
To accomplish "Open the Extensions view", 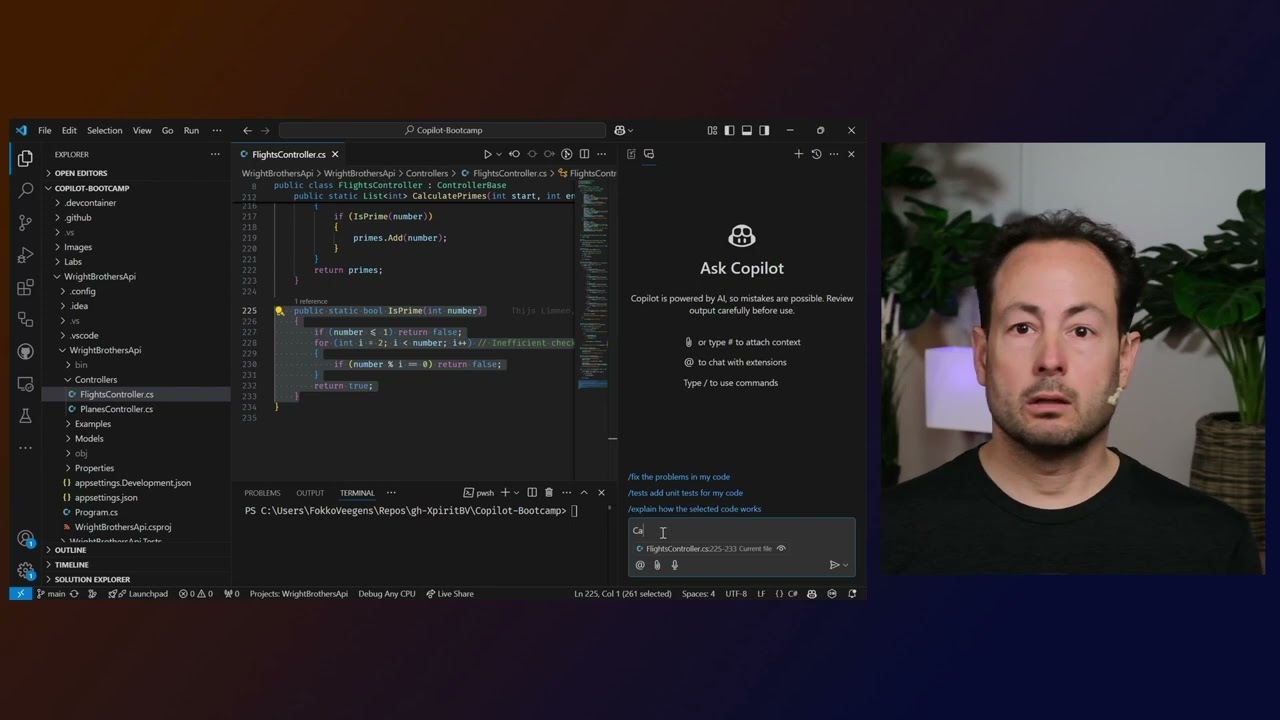I will coord(25,288).
